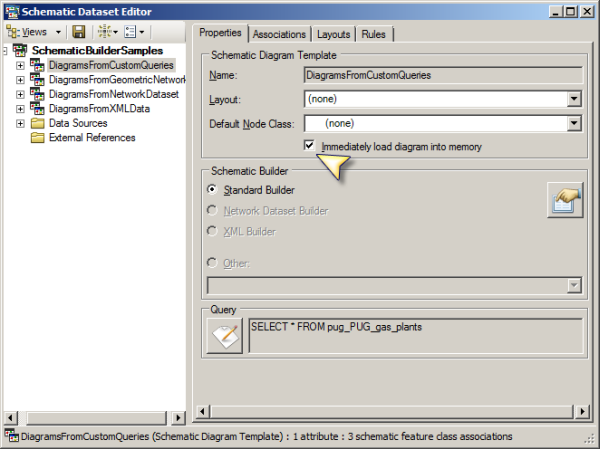Select DiagramsFromCustomQueries in the tree
This screenshot has width=600, height=449.
111,65
